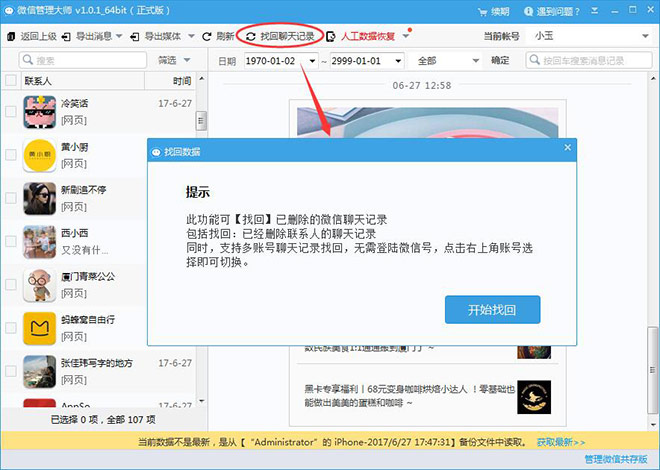Select the 厦门青菜公公 avatar
Image resolution: width=660 pixels, height=470 pixels.
[40, 285]
